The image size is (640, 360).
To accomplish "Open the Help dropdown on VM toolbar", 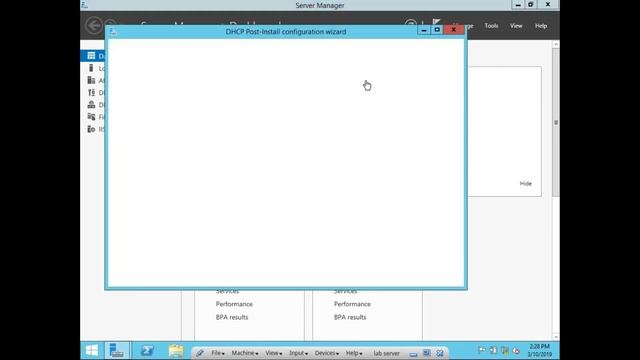I will pos(354,353).
